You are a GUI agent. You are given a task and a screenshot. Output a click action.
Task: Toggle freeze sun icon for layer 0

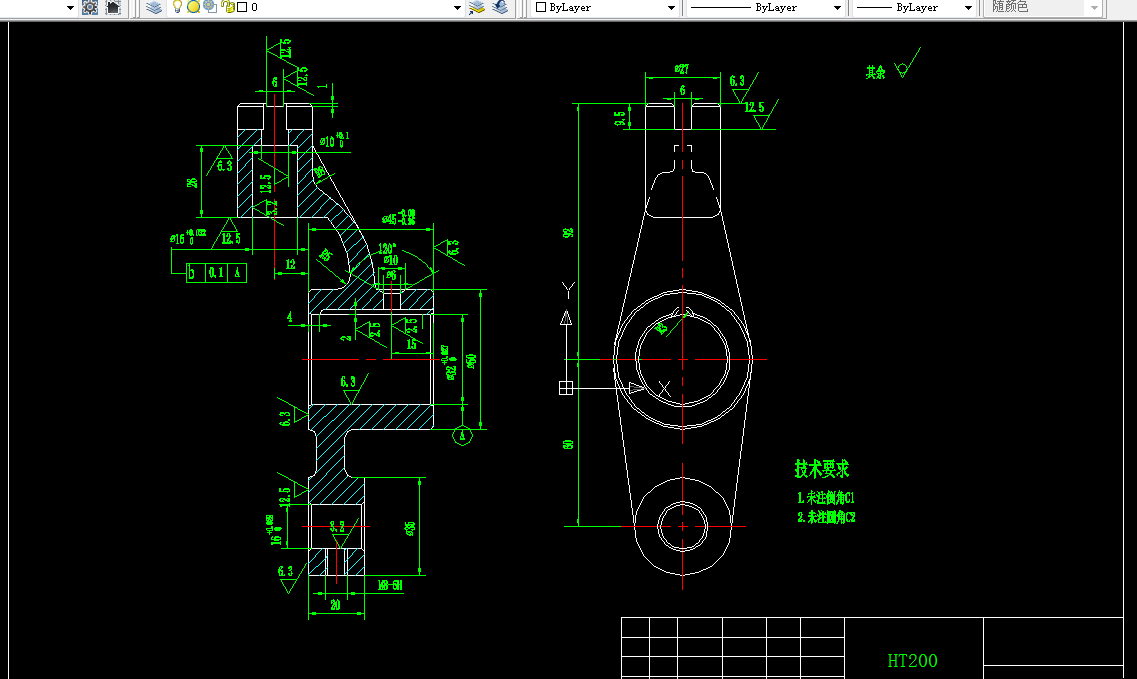pos(194,7)
